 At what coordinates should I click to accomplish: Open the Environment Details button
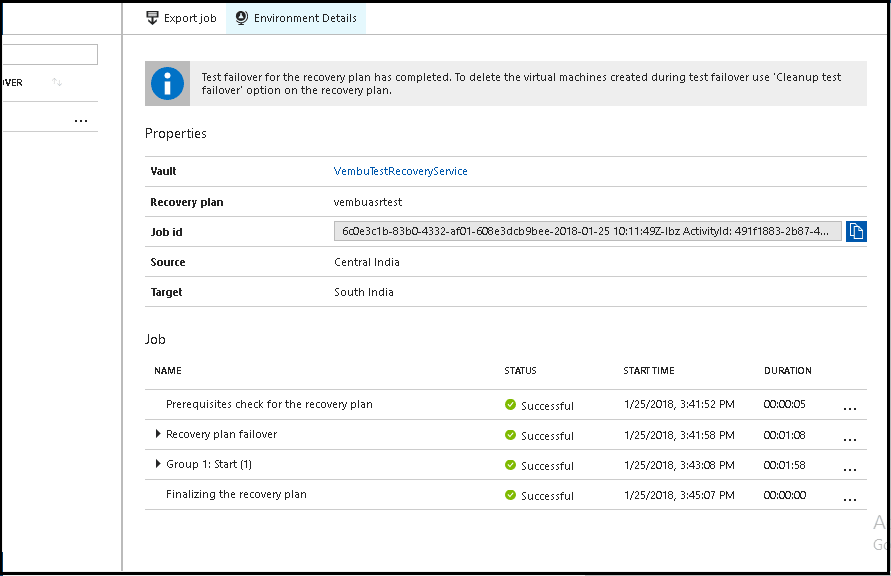click(296, 18)
